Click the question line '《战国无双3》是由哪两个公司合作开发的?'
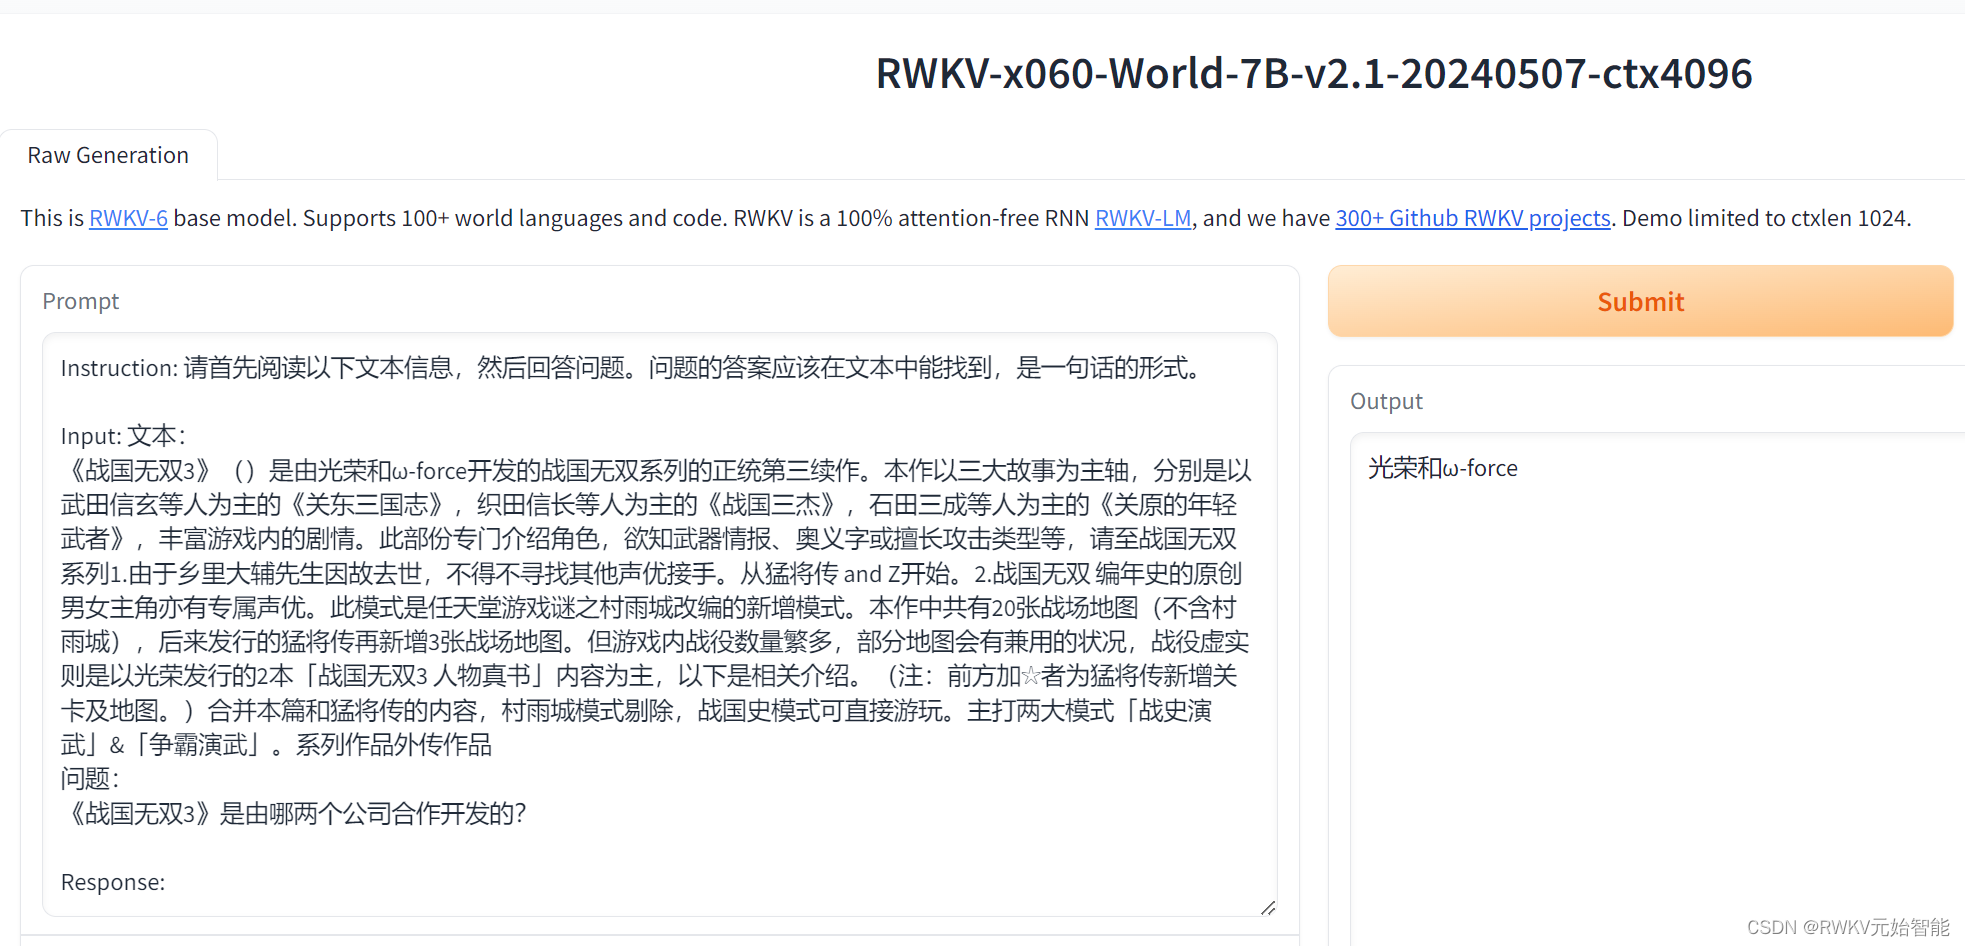This screenshot has height=946, width=1965. [294, 813]
